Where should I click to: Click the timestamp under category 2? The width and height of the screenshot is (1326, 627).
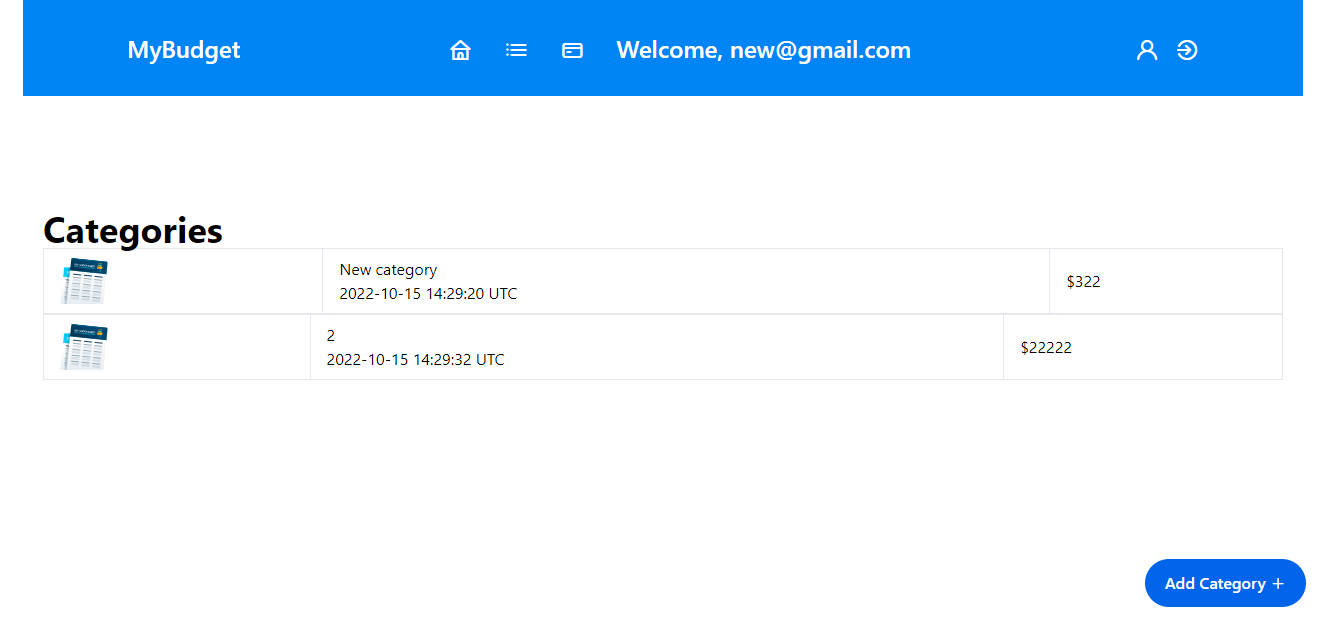point(416,359)
